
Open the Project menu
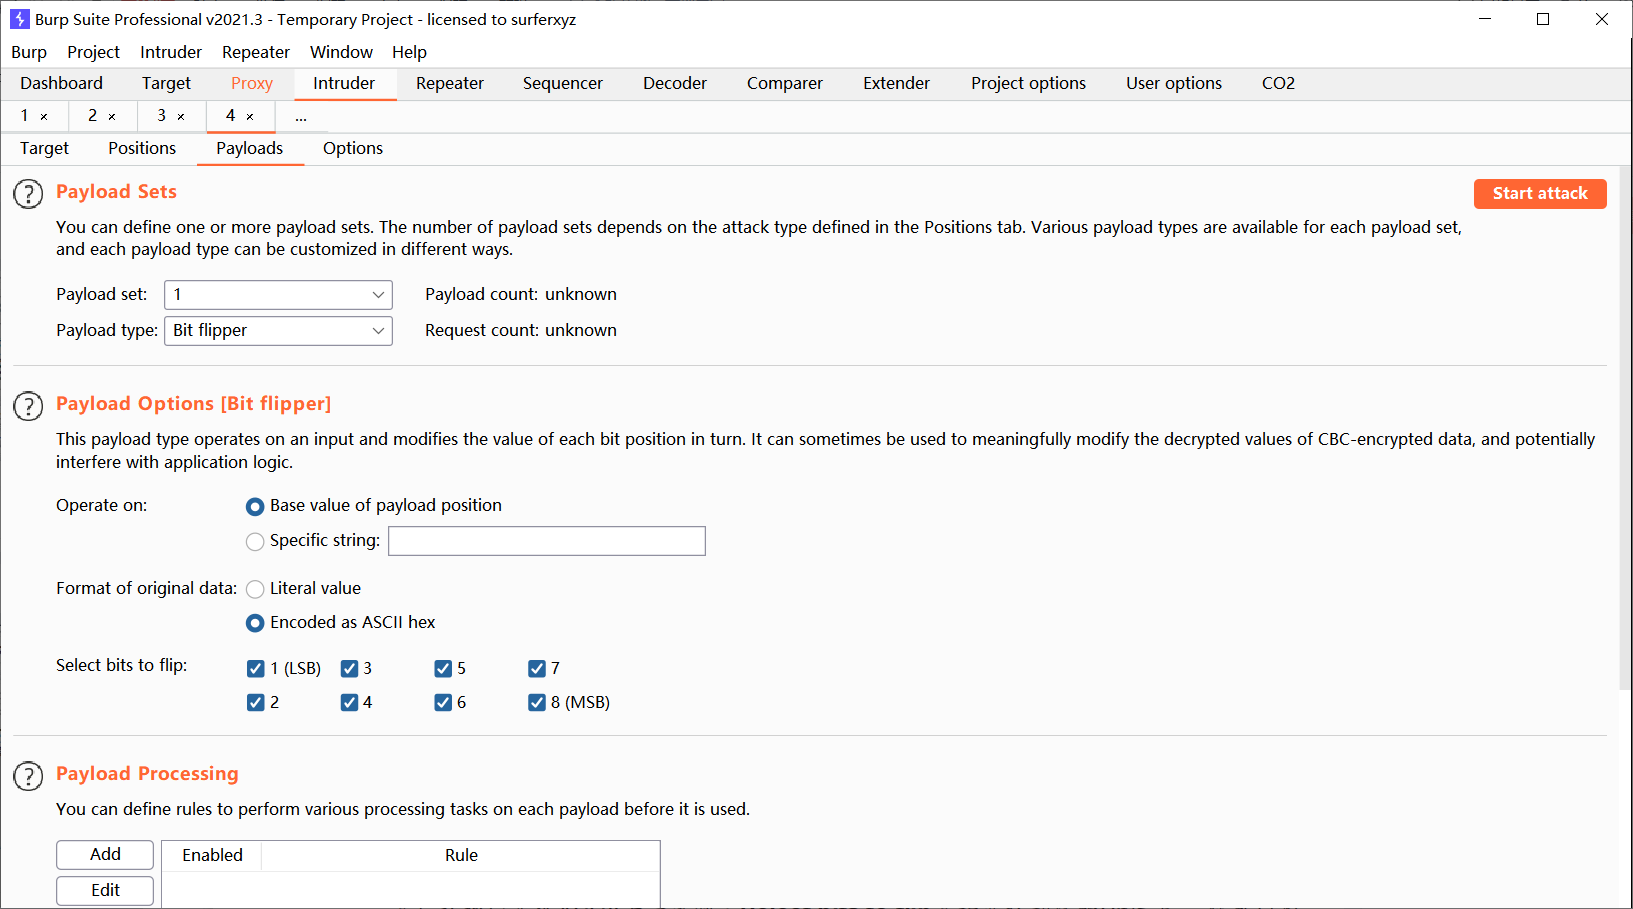93,52
